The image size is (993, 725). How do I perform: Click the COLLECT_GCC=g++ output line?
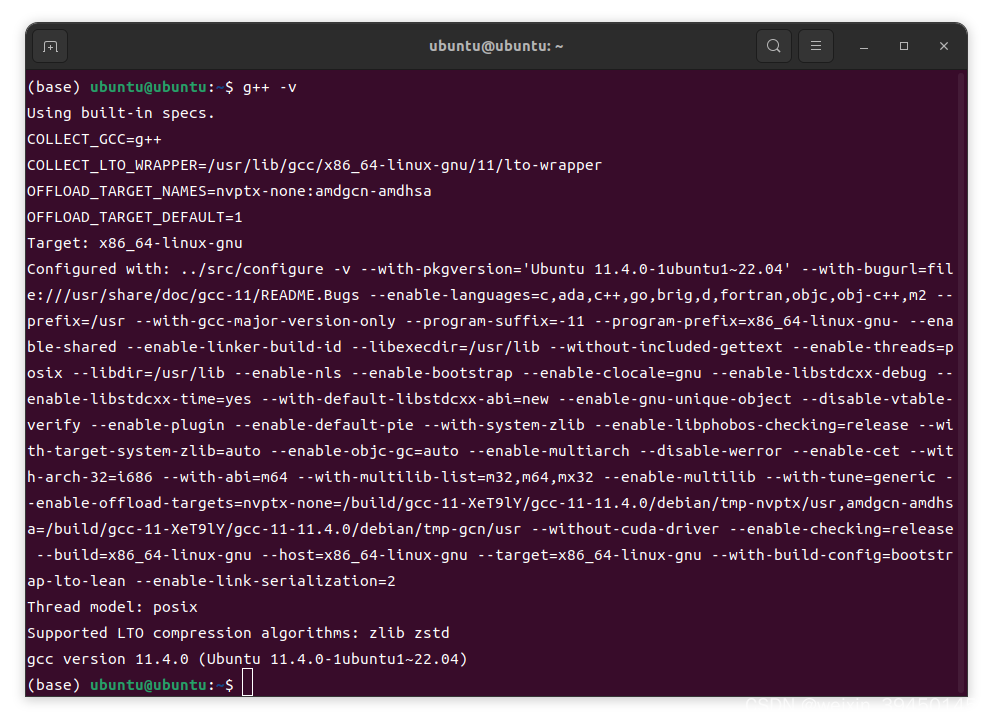point(95,138)
